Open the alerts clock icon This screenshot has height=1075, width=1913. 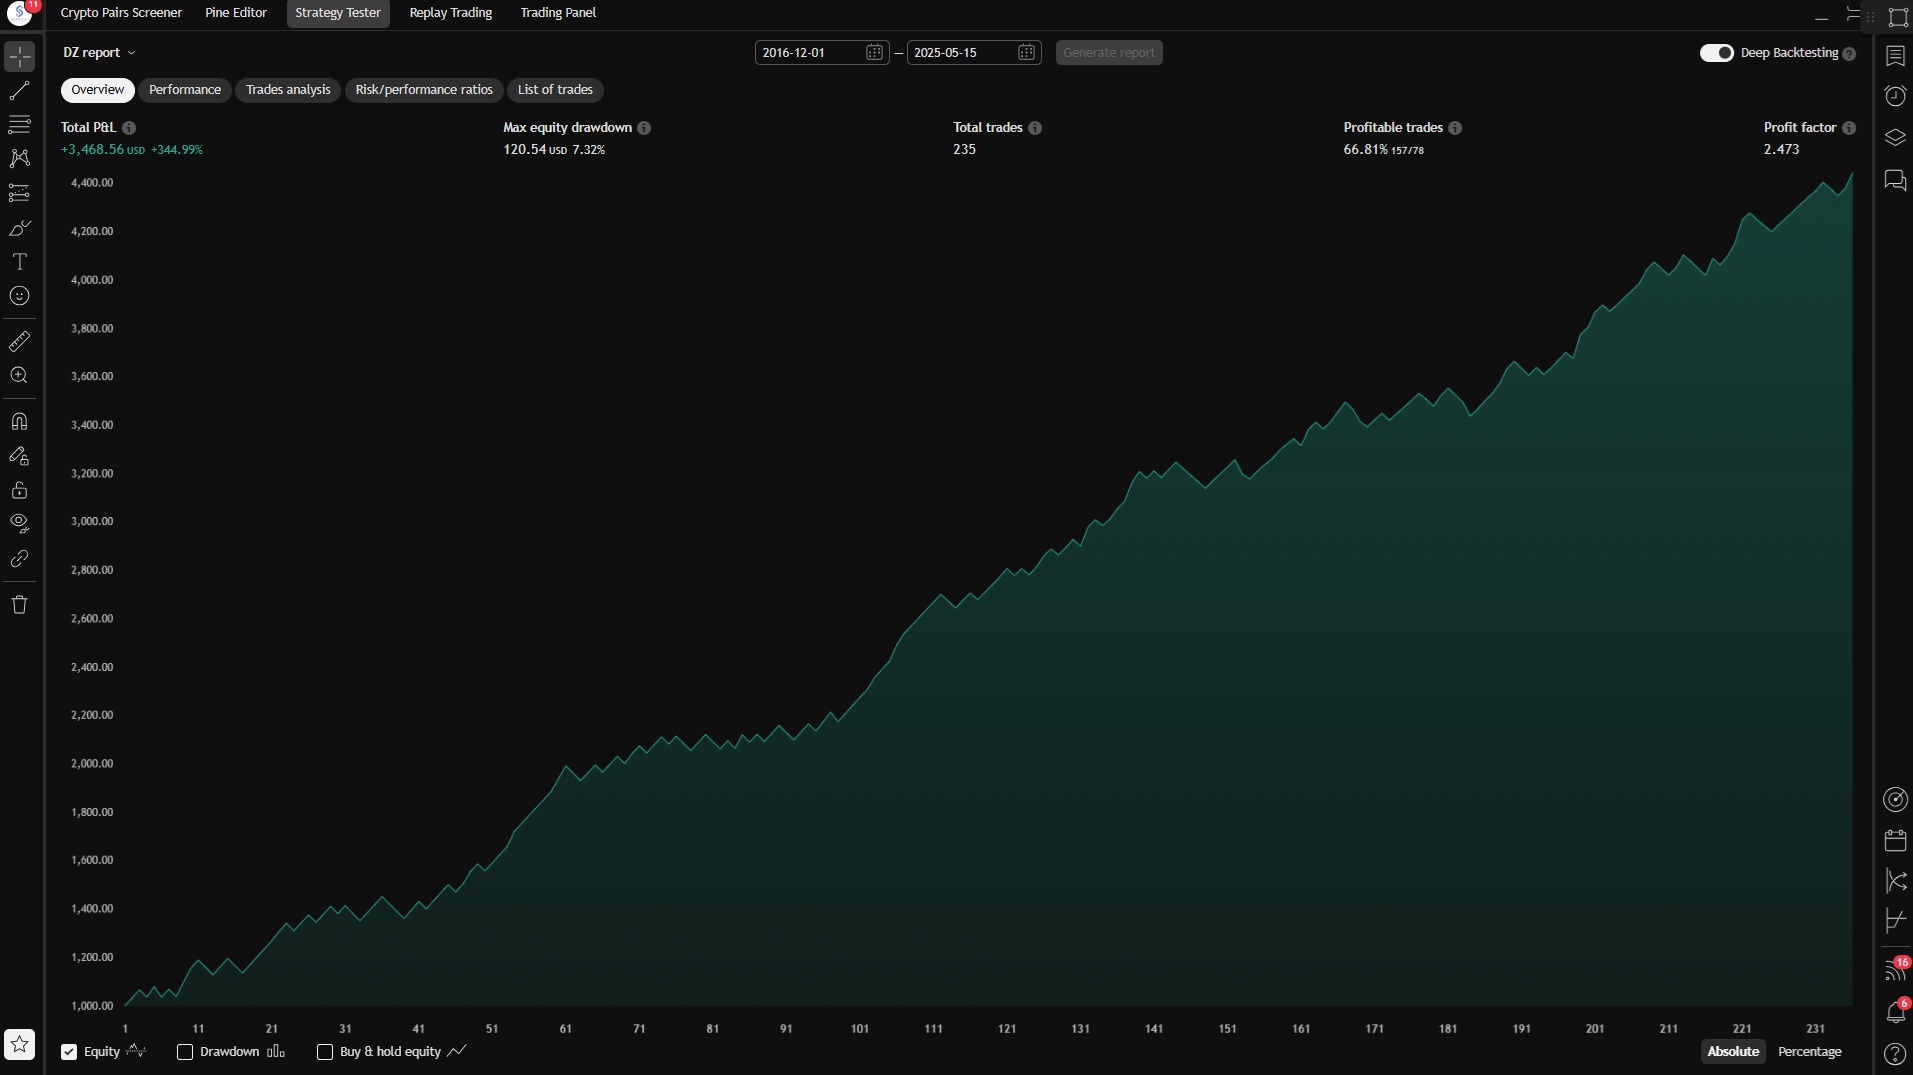[x=1895, y=96]
